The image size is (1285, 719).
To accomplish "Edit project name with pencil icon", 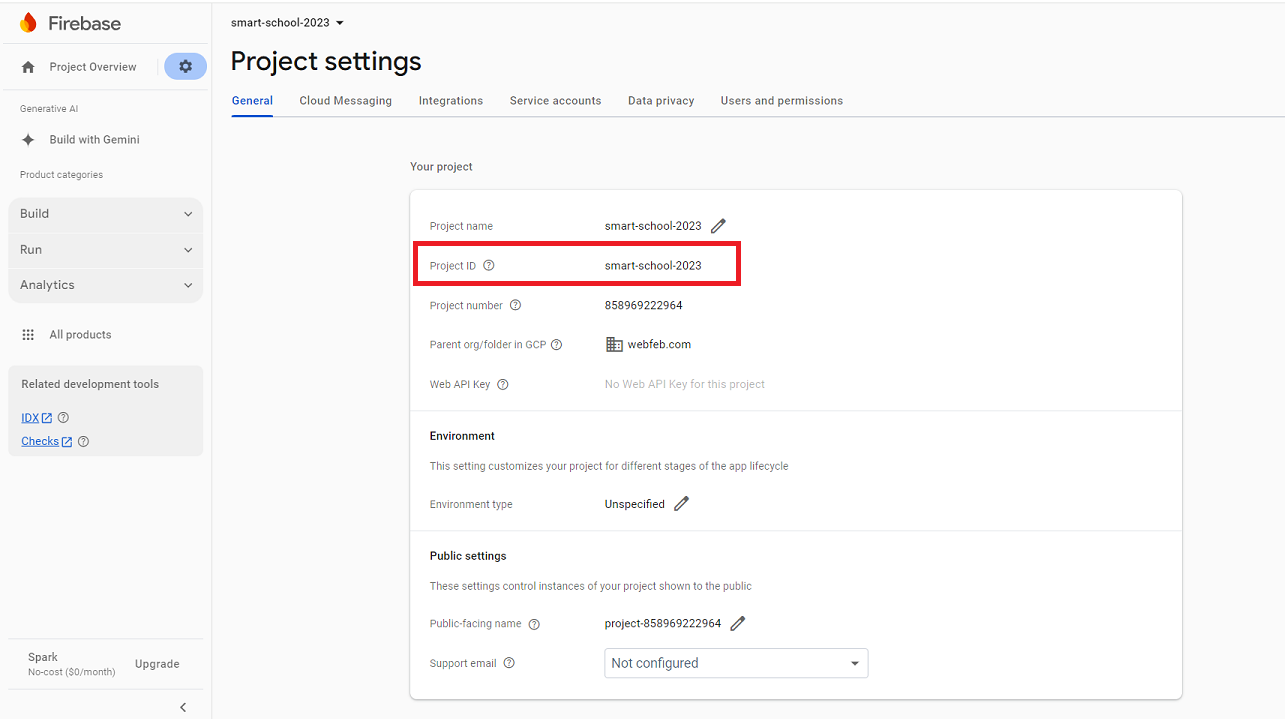I will pyautogui.click(x=718, y=226).
